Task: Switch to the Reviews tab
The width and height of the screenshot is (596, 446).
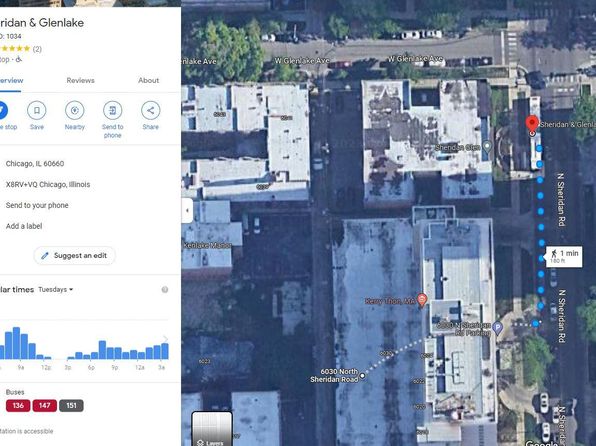Action: (x=80, y=80)
